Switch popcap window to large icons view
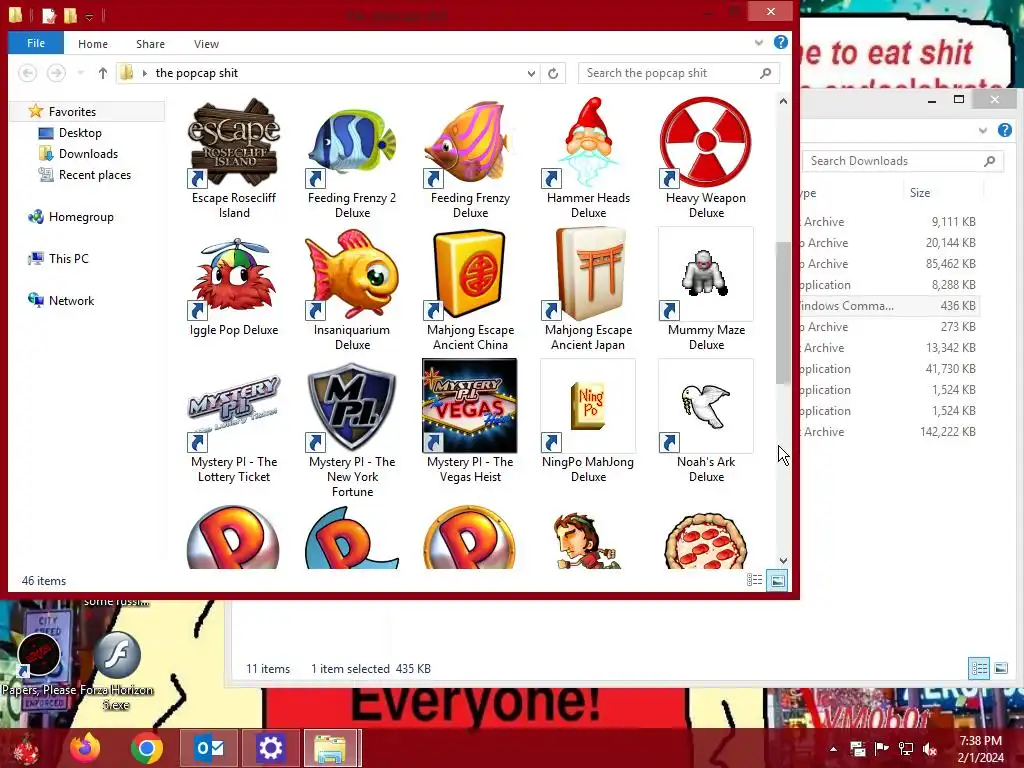This screenshot has width=1024, height=768. (x=777, y=580)
